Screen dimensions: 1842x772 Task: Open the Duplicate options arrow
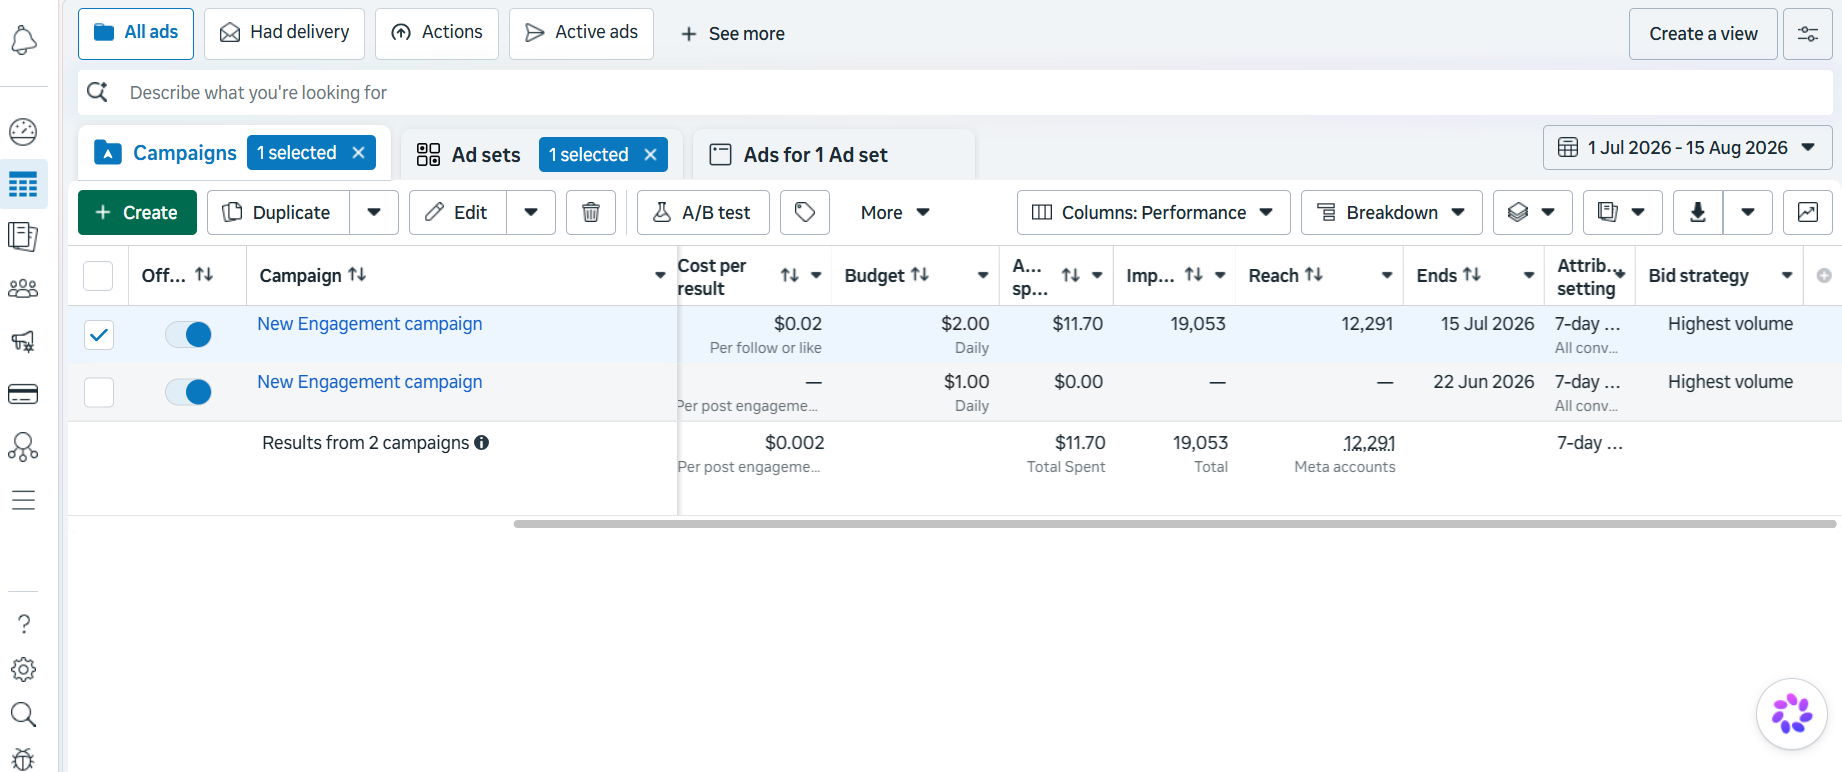click(374, 212)
